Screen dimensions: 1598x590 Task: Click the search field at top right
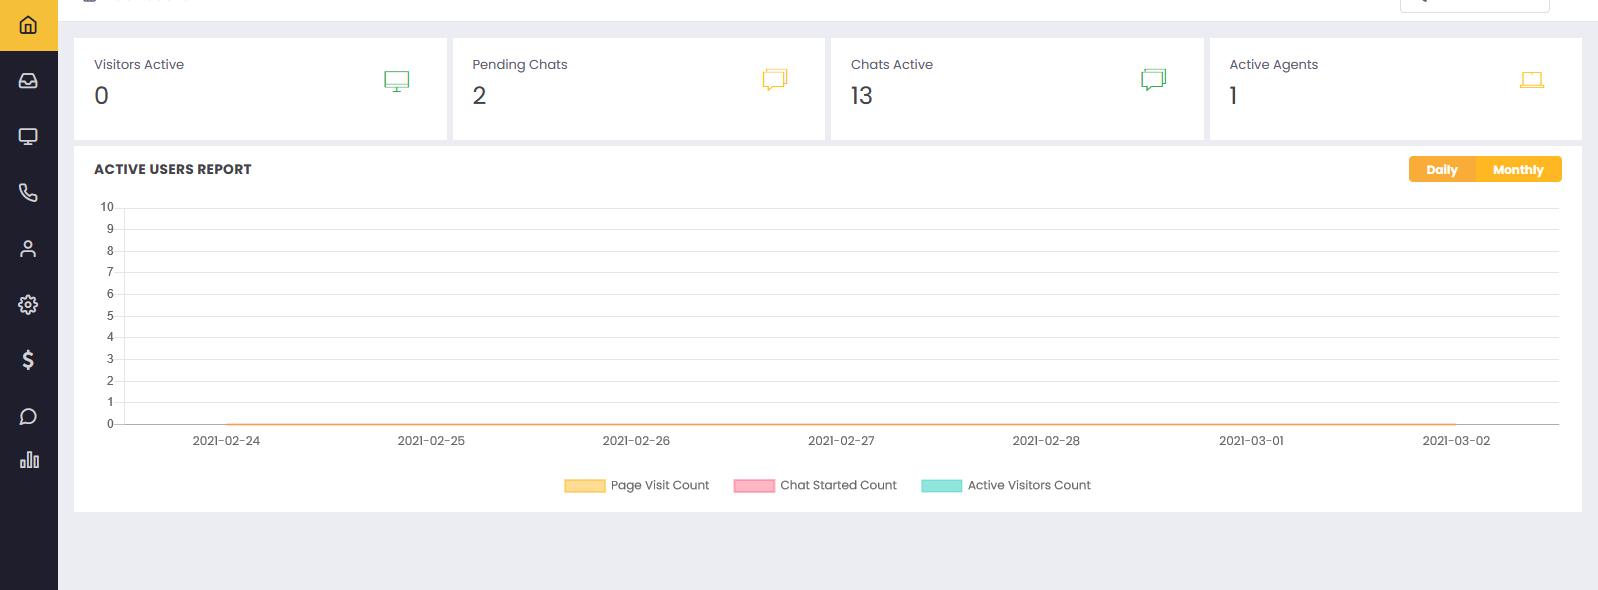pos(1475,5)
